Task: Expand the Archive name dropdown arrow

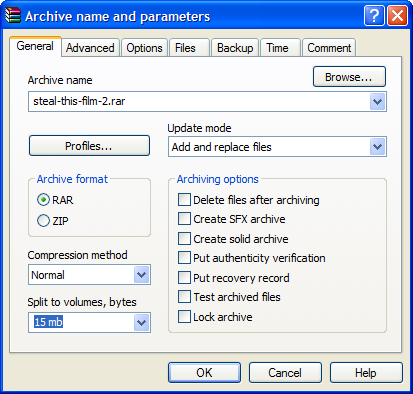Action: point(378,101)
